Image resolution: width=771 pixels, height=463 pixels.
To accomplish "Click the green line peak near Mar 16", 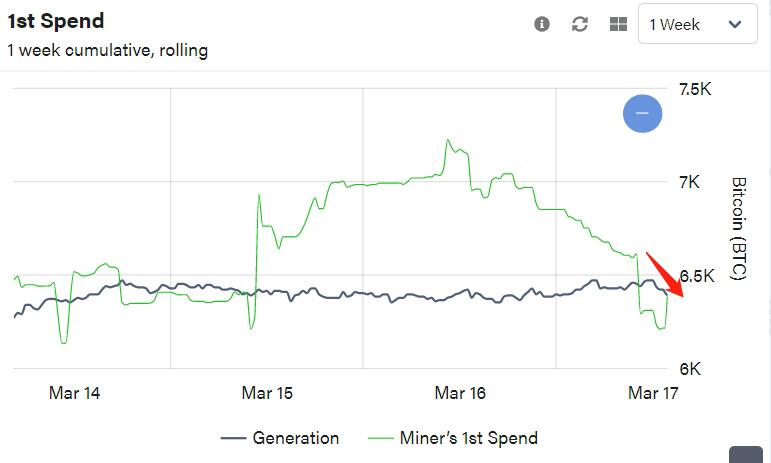I will point(448,141).
